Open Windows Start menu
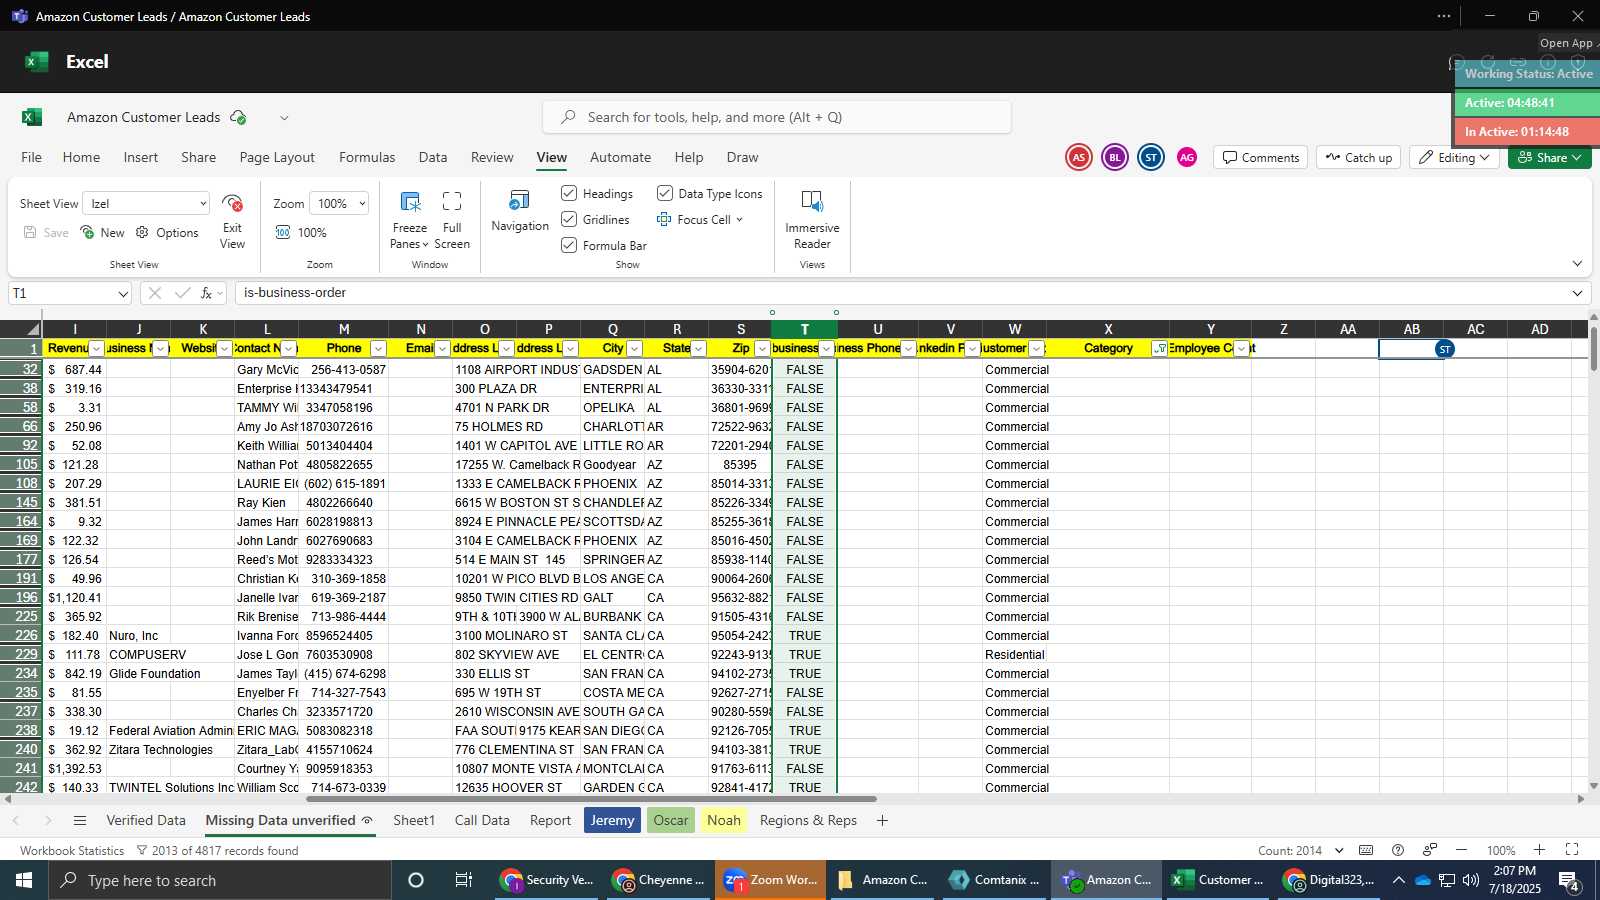This screenshot has height=900, width=1600. (24, 880)
